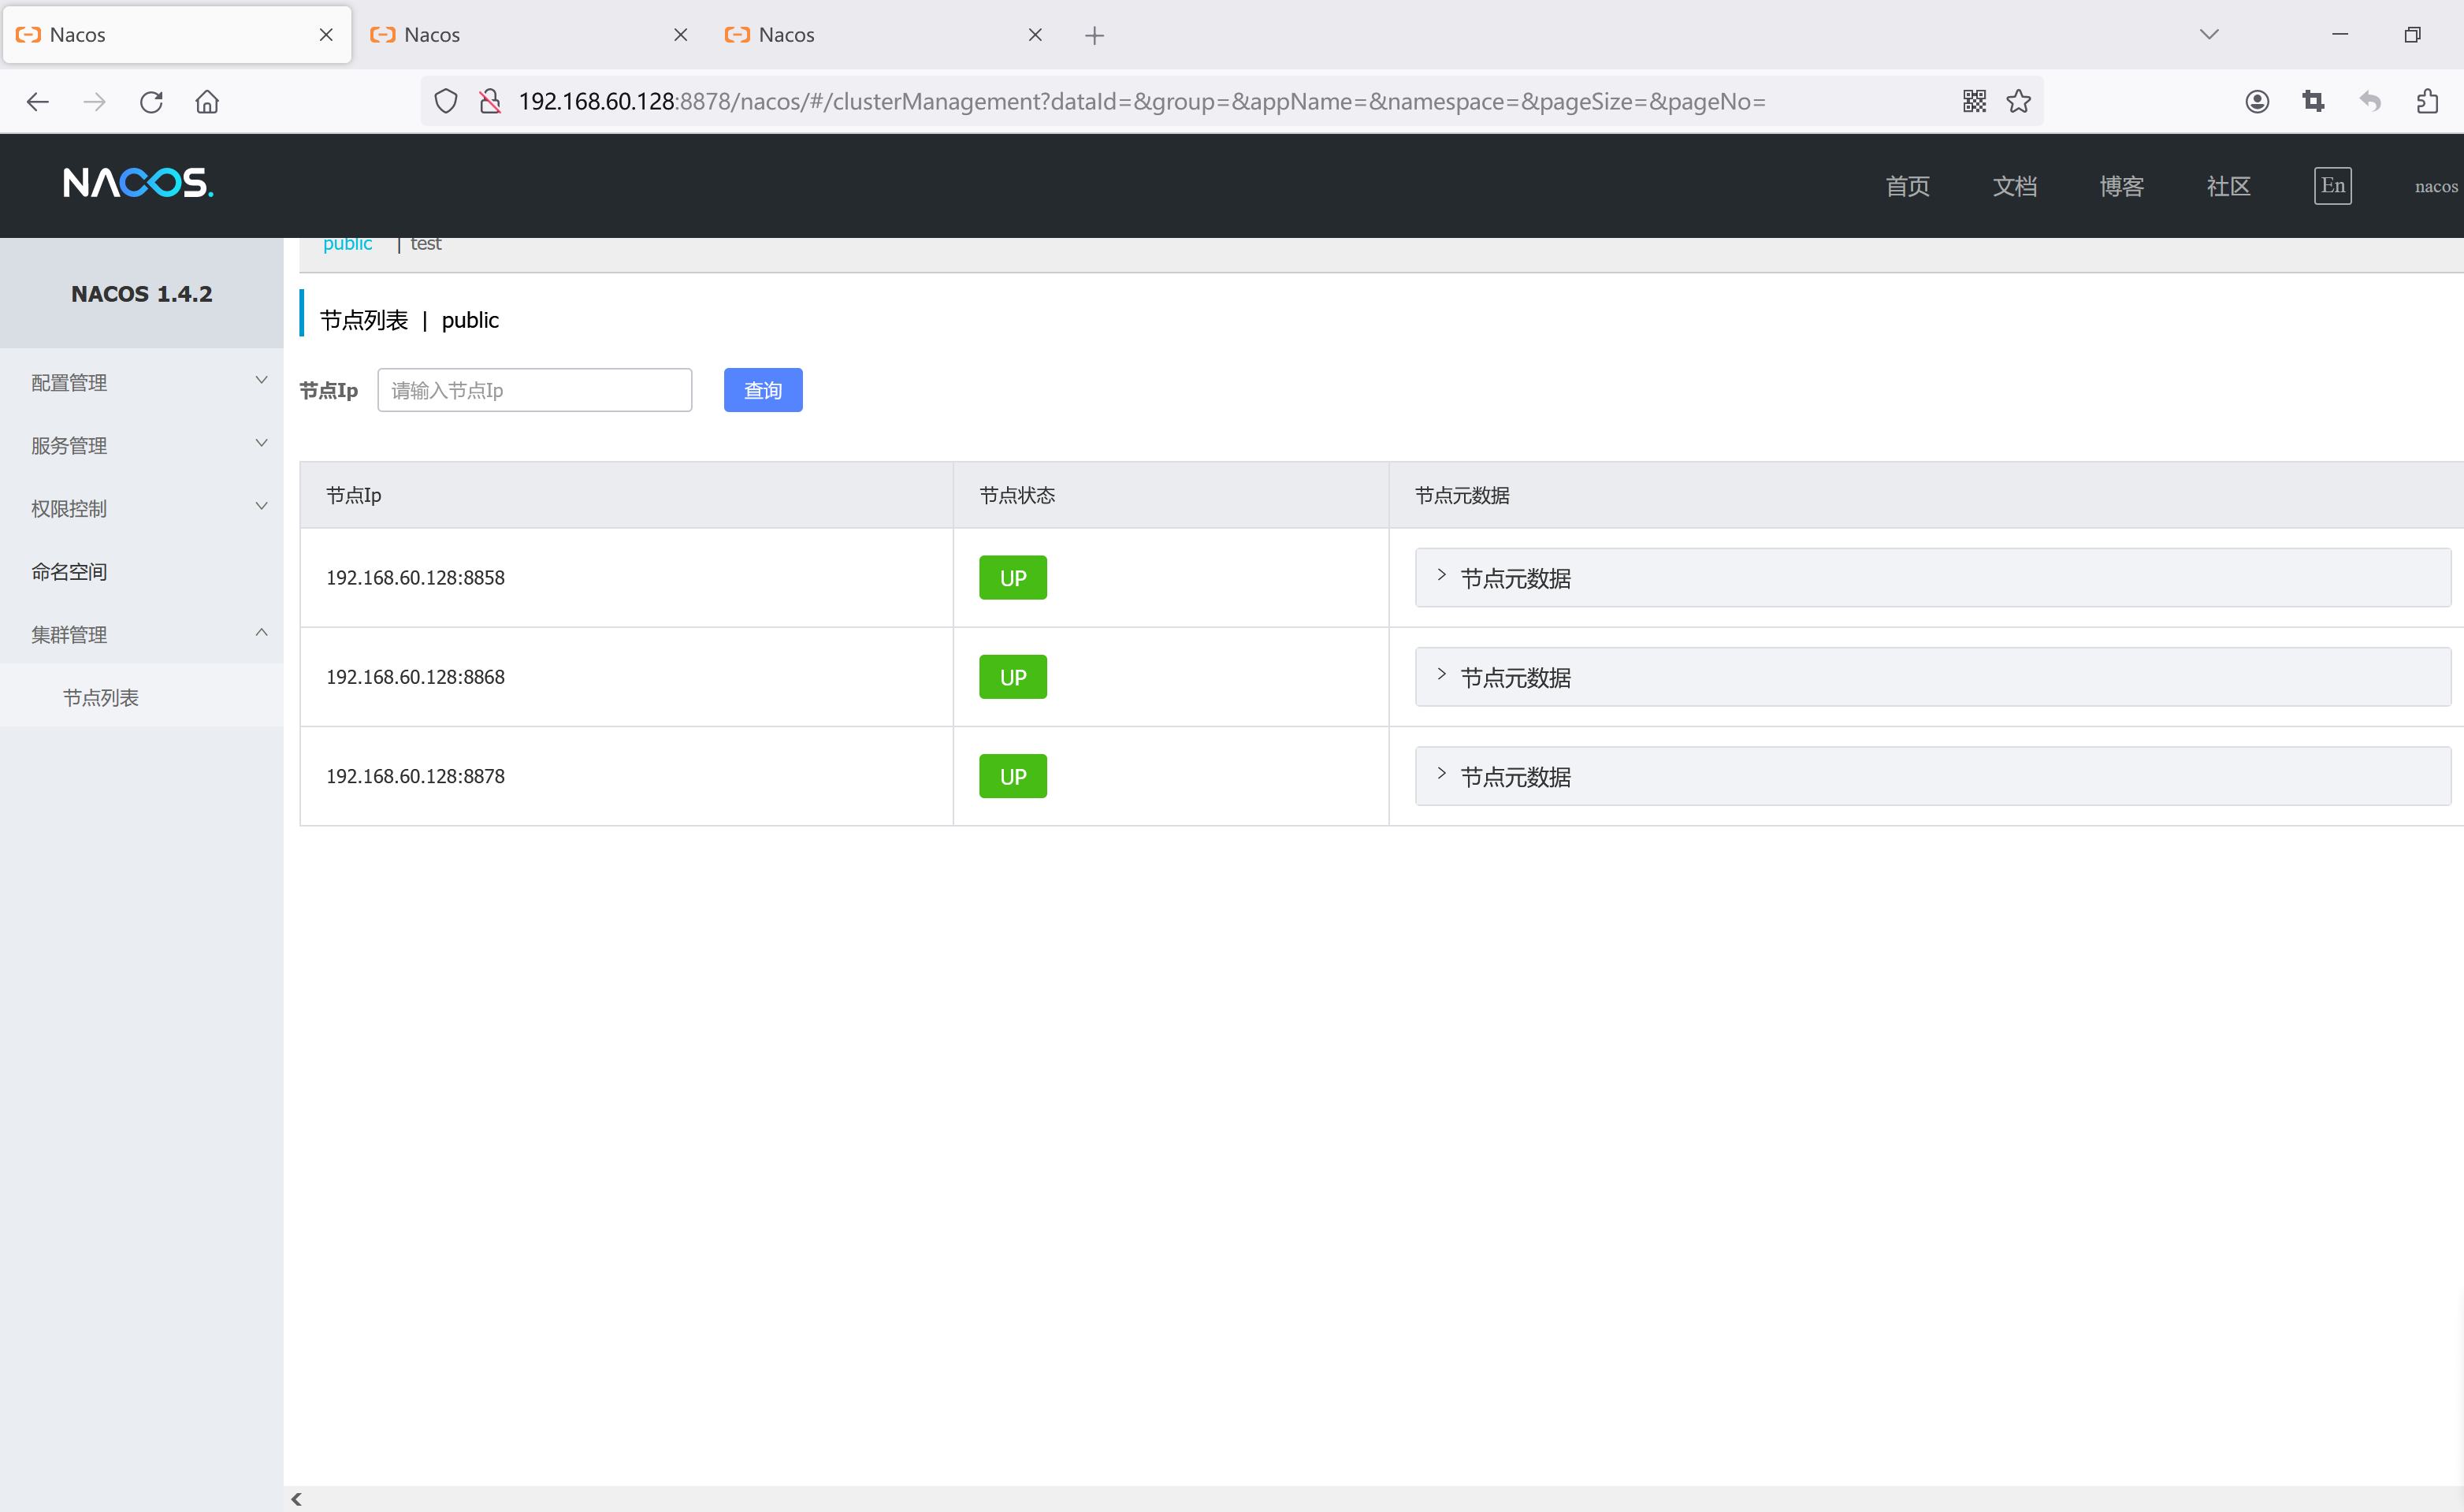The width and height of the screenshot is (2464, 1512).
Task: Expand 节点元数据 for node 8858
Action: click(1933, 578)
